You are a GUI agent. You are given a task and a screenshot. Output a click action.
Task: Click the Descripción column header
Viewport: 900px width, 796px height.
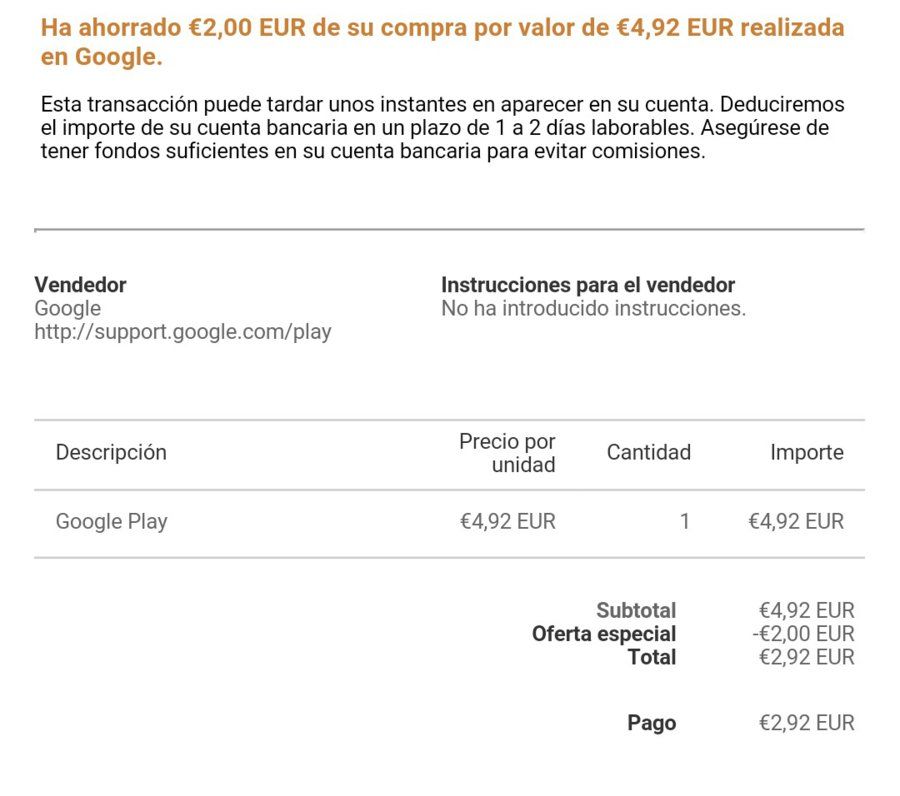[x=111, y=452]
